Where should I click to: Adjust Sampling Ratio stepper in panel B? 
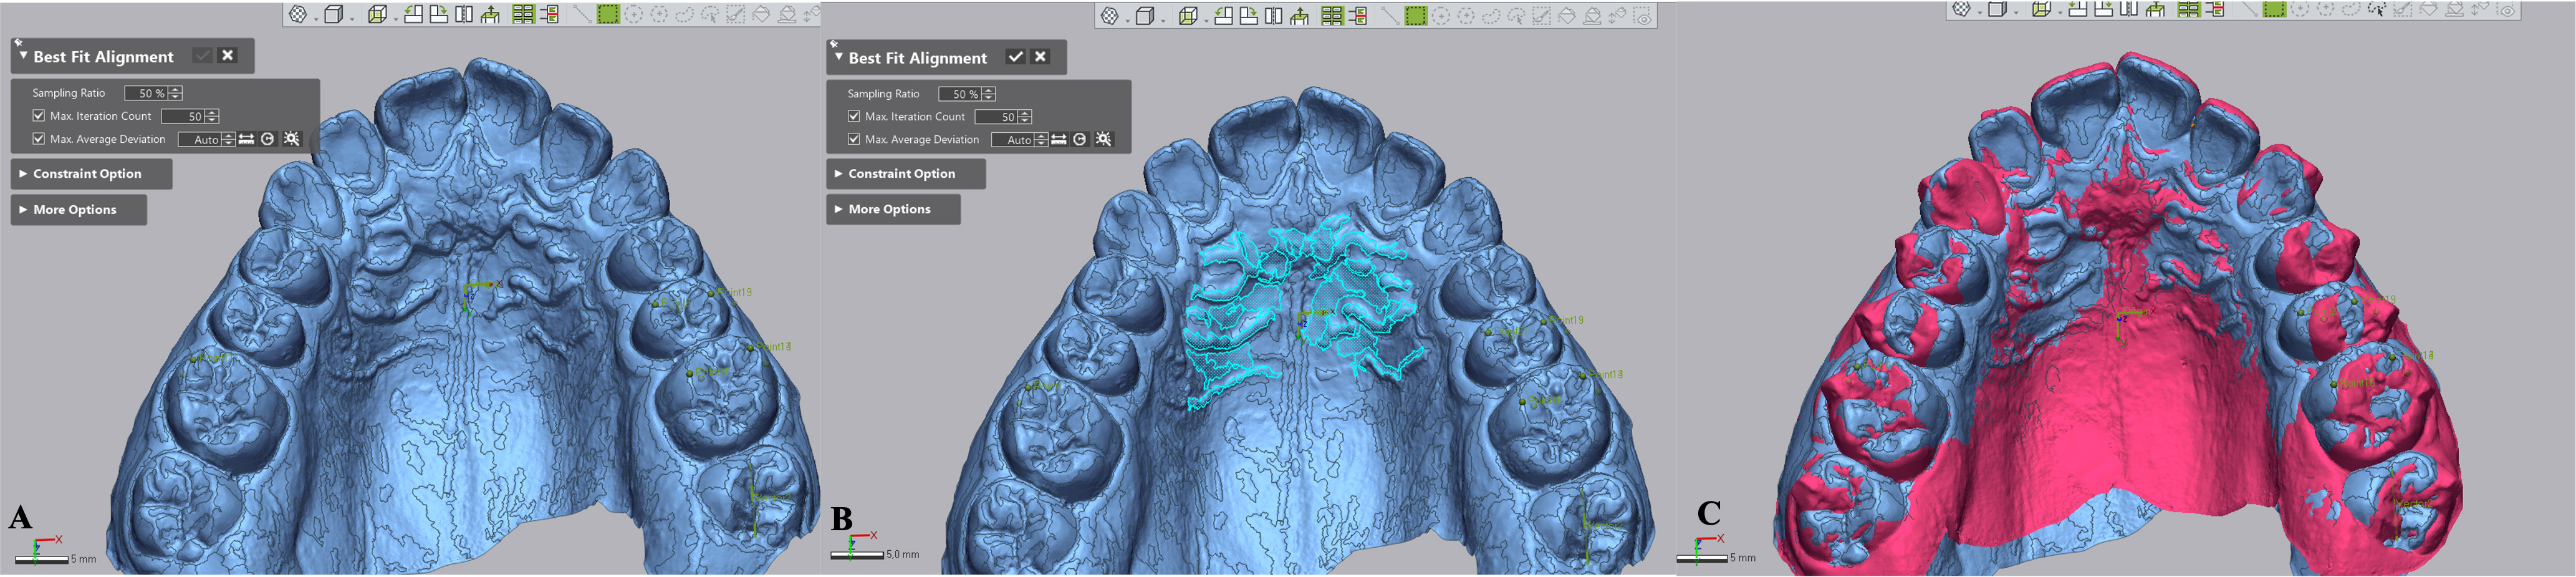tap(989, 94)
